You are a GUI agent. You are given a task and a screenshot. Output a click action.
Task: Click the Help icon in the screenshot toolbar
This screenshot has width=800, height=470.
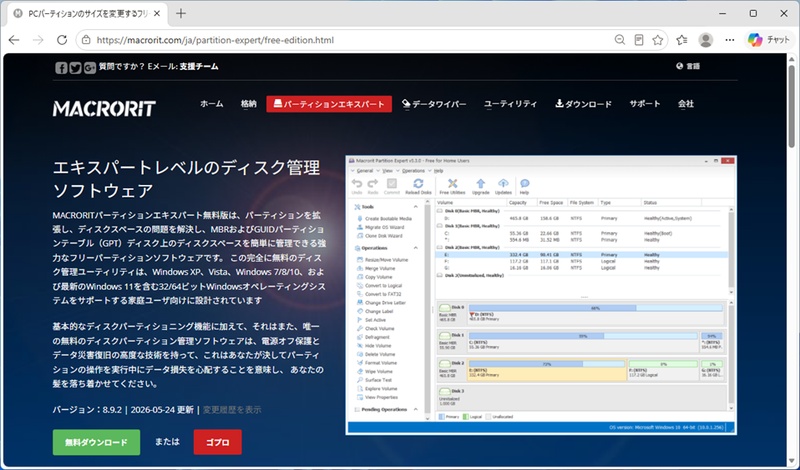(524, 186)
